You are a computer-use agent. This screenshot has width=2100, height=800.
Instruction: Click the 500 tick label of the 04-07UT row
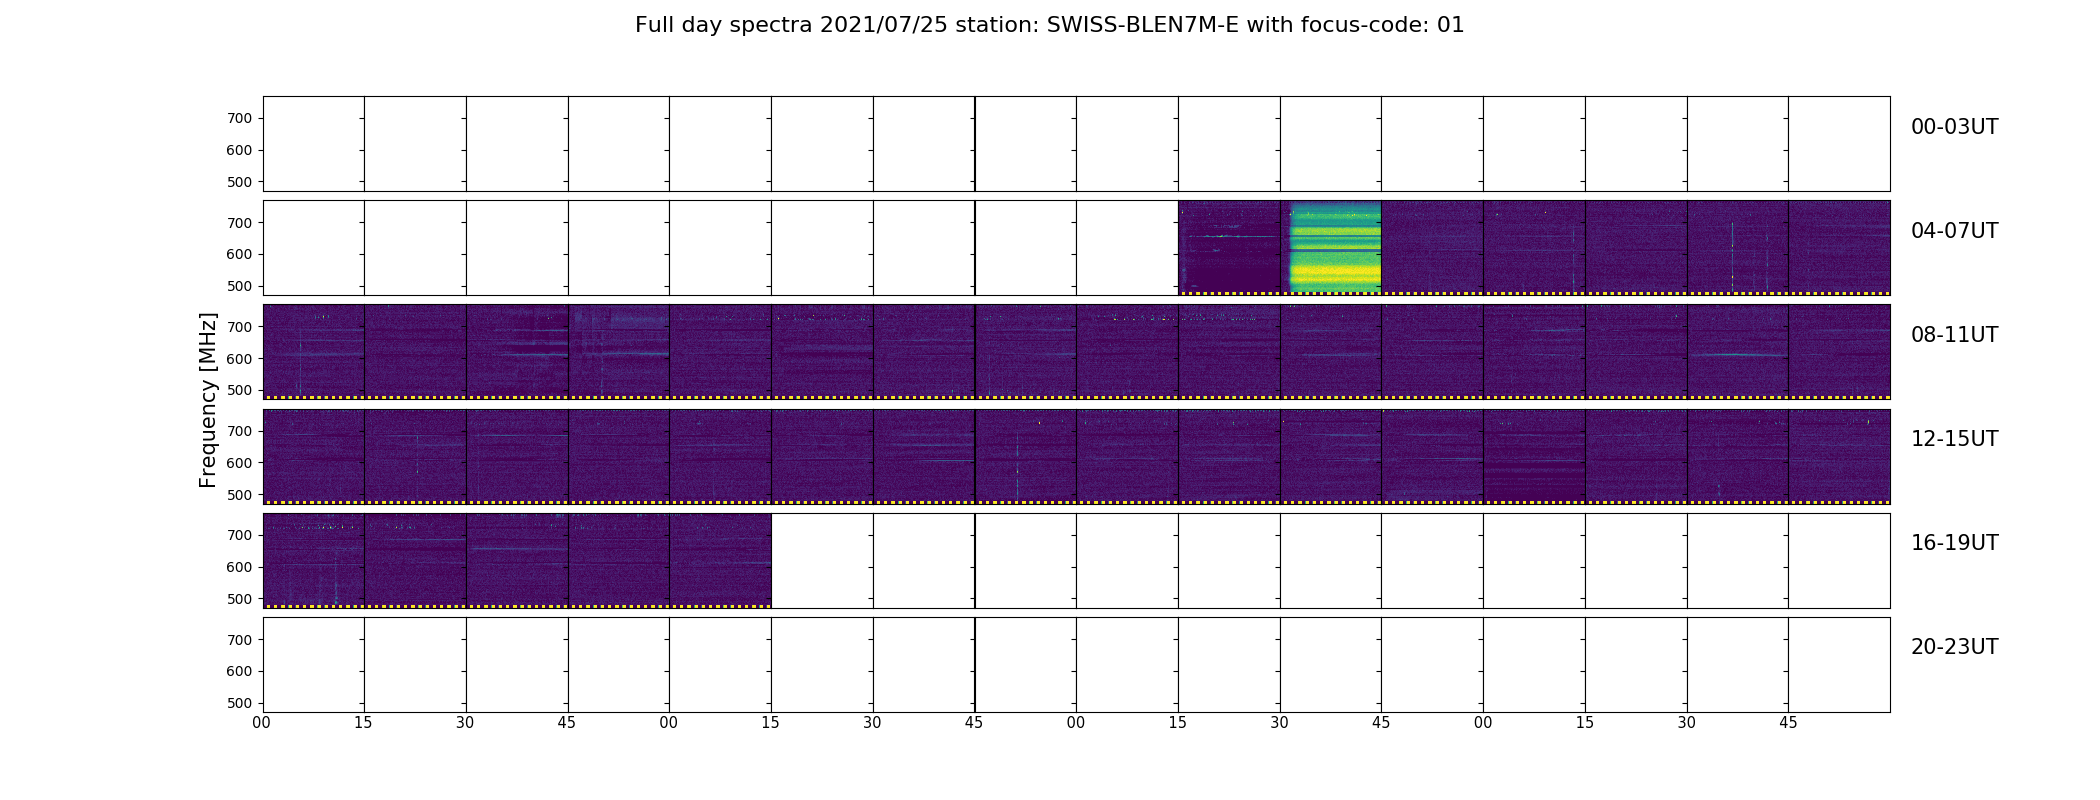click(x=240, y=286)
